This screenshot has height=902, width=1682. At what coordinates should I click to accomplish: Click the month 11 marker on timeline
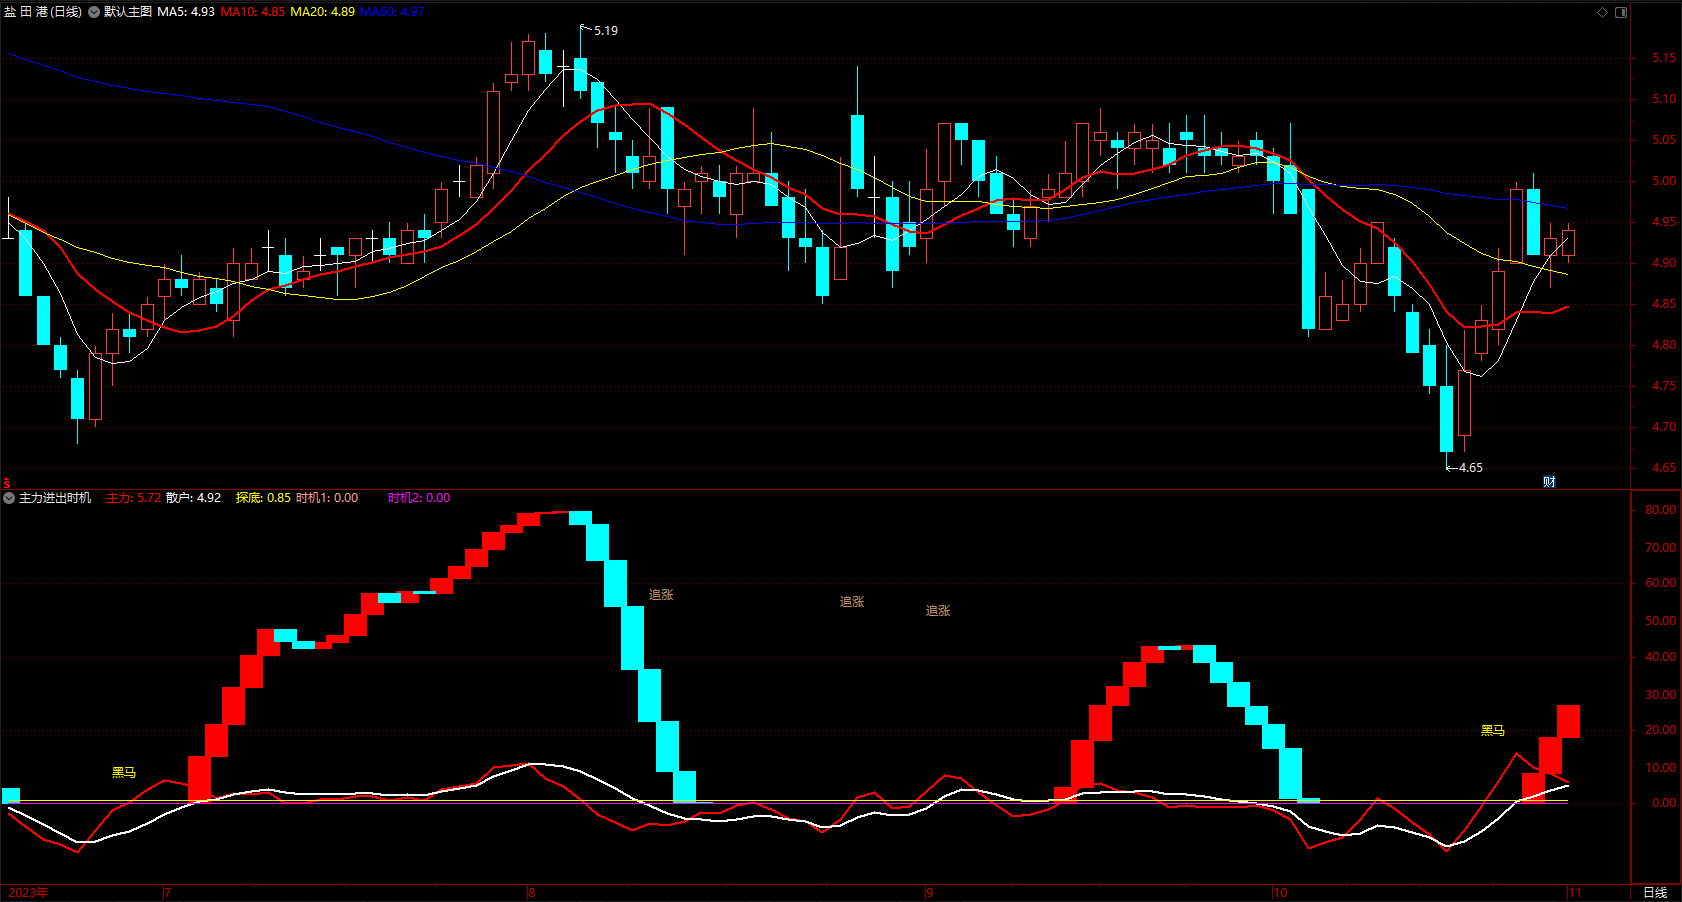click(x=1575, y=893)
